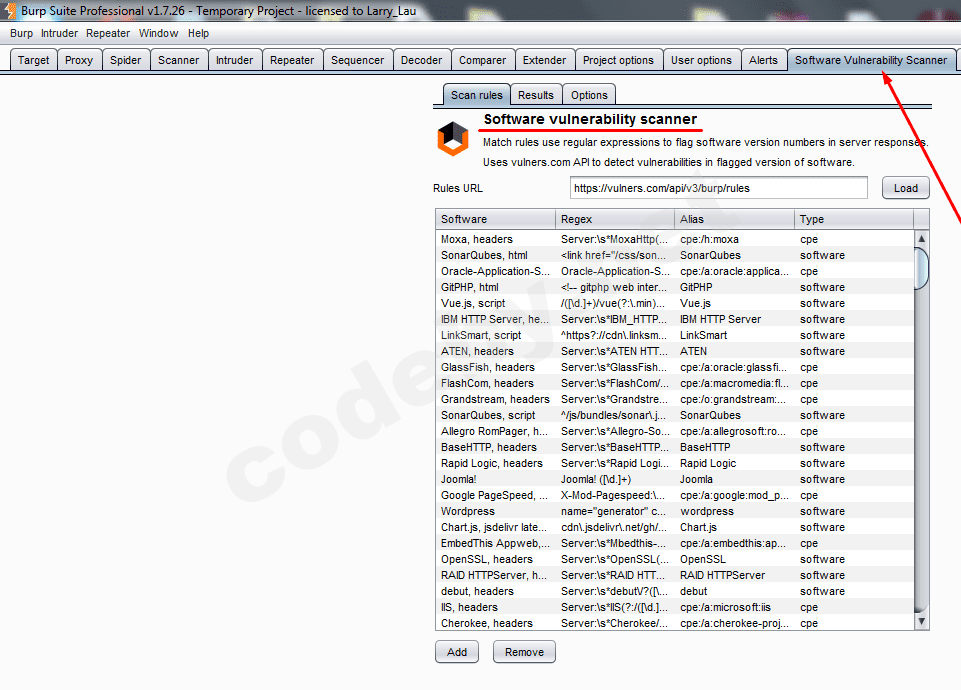961x690 pixels.
Task: Click the Burp Suite logo icon in title bar
Action: (x=10, y=10)
